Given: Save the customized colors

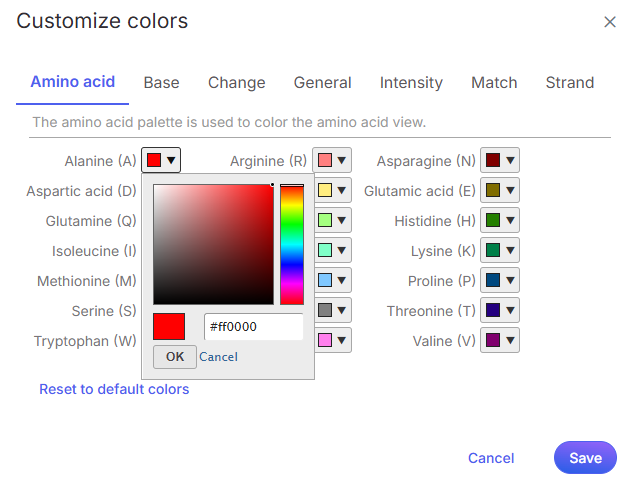Looking at the screenshot, I should click(x=585, y=458).
